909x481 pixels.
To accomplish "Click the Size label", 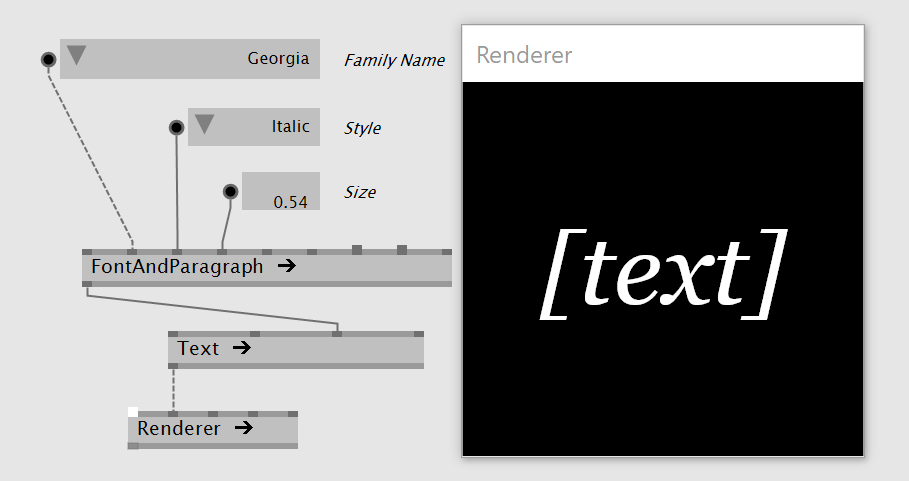I will coord(359,192).
